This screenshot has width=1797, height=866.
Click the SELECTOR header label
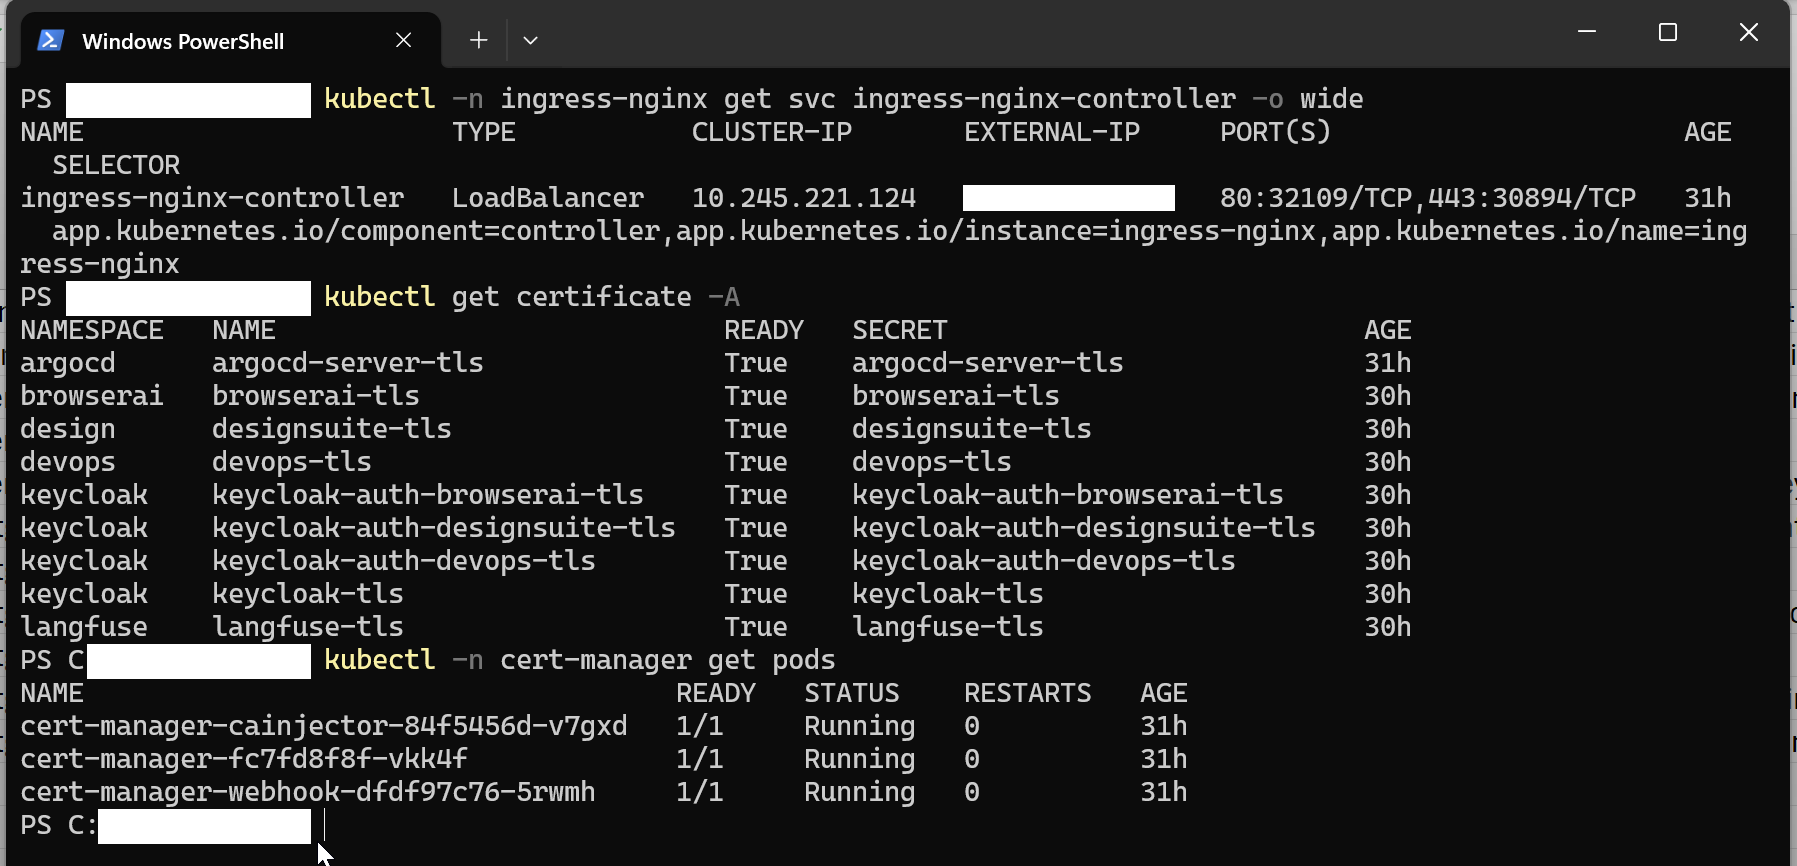[x=116, y=165]
